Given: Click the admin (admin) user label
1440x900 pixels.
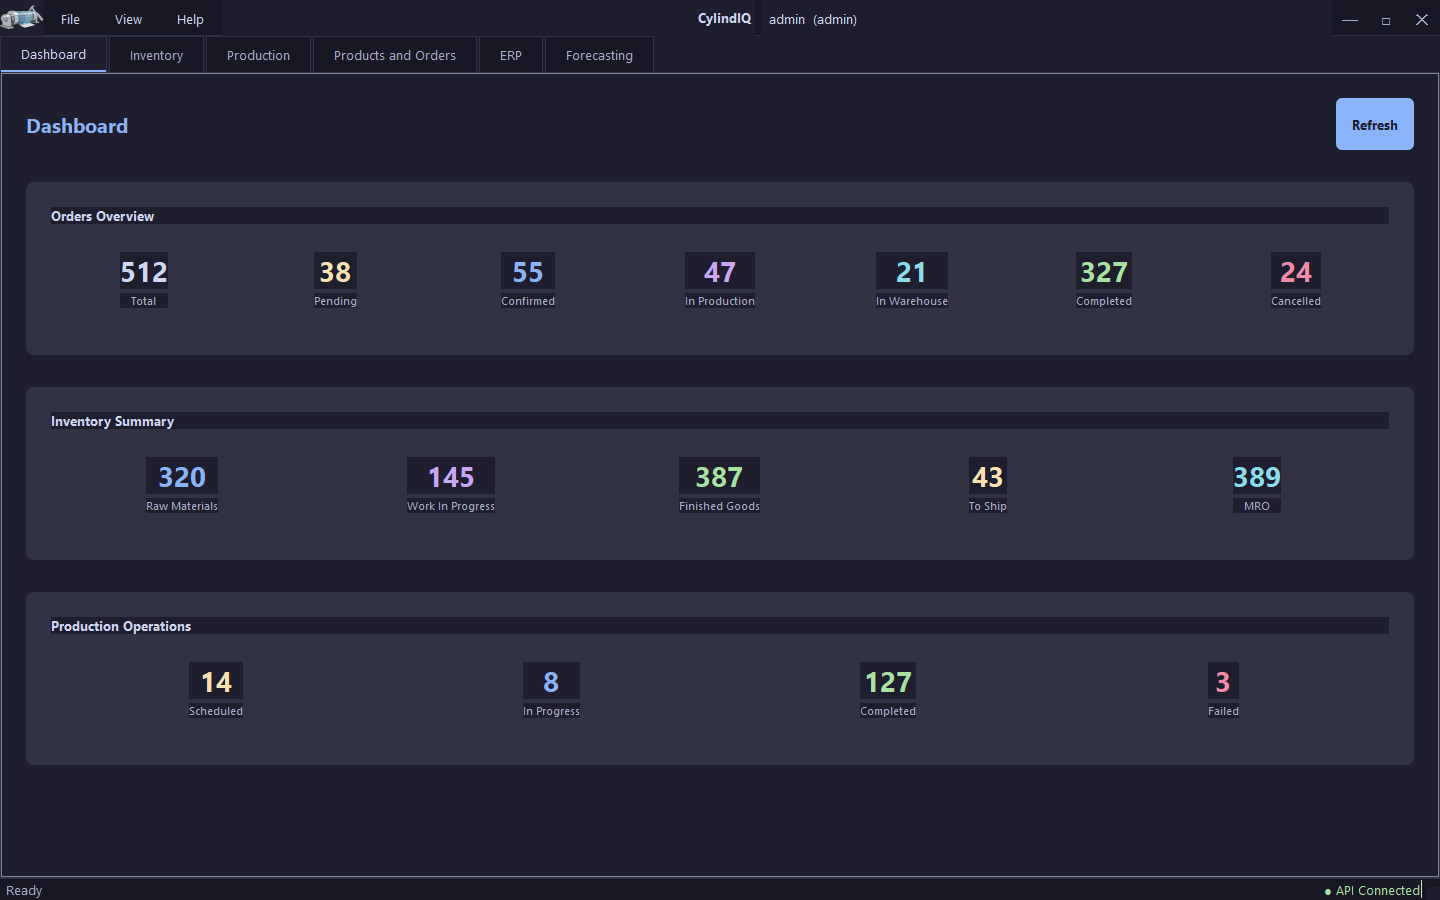Looking at the screenshot, I should [813, 19].
